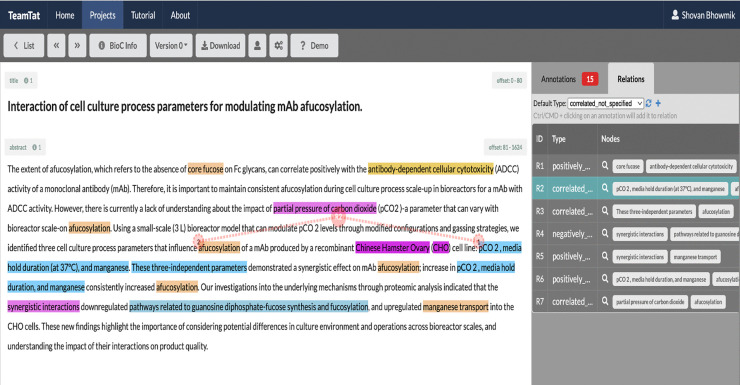
Task: Click the Download button
Action: (x=220, y=46)
